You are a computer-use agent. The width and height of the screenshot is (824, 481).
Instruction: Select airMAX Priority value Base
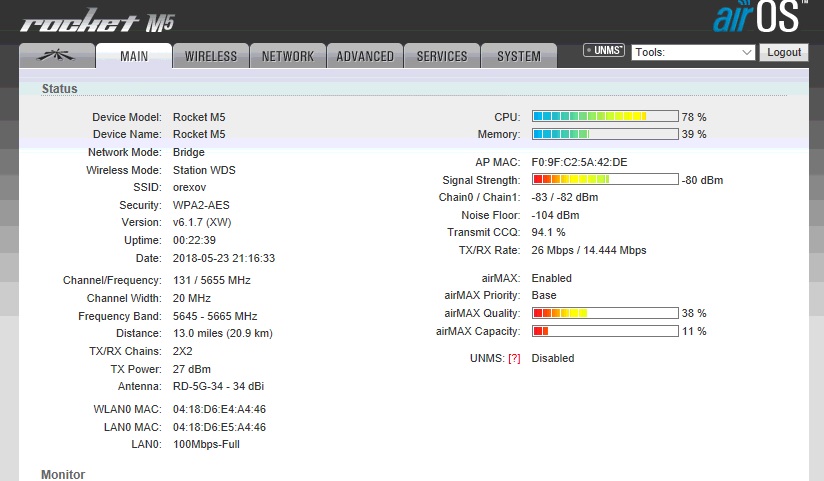point(544,295)
